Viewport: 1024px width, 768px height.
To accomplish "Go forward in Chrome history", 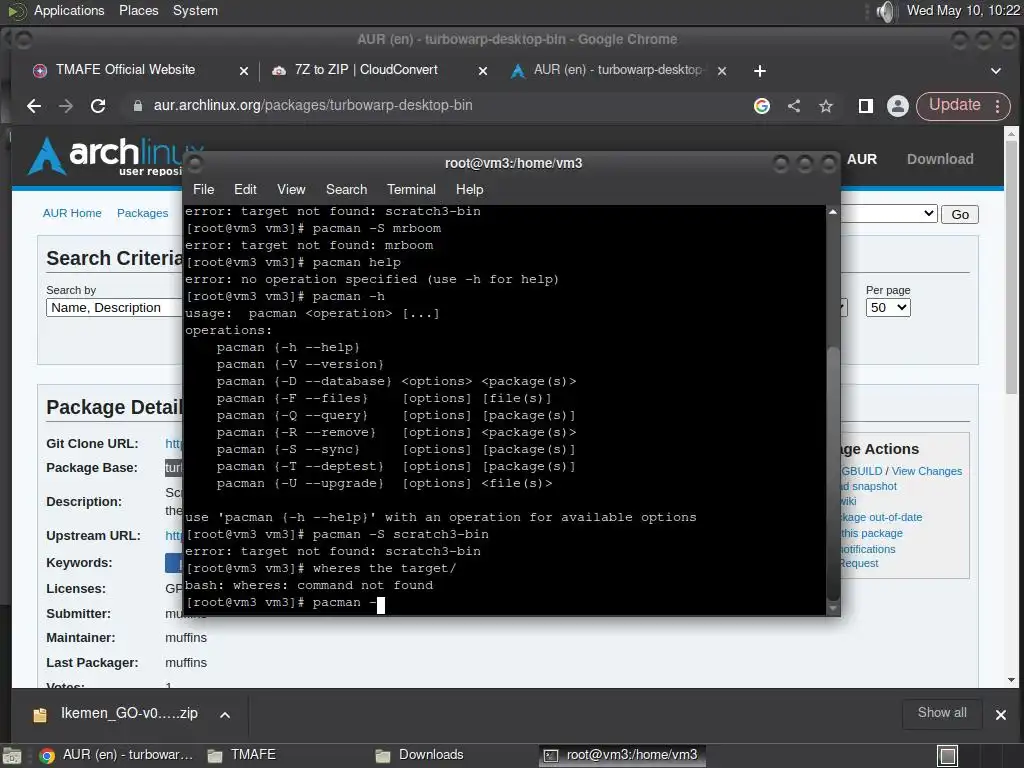I will coord(65,106).
